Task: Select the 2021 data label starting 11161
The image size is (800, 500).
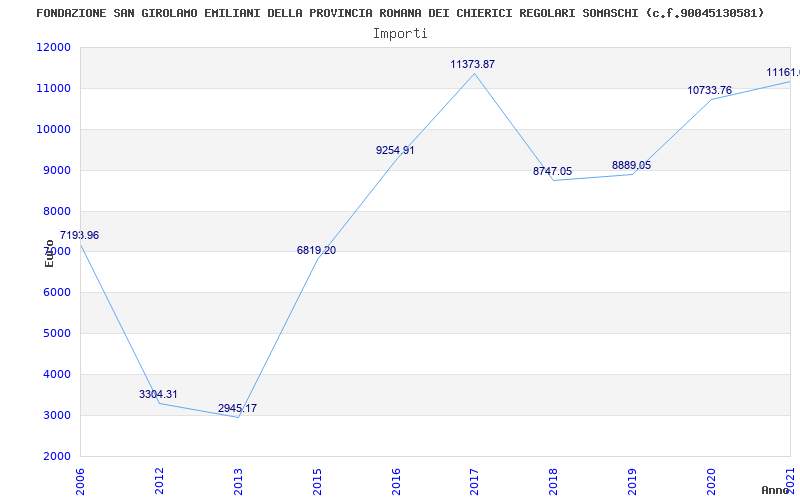Action: 783,72
